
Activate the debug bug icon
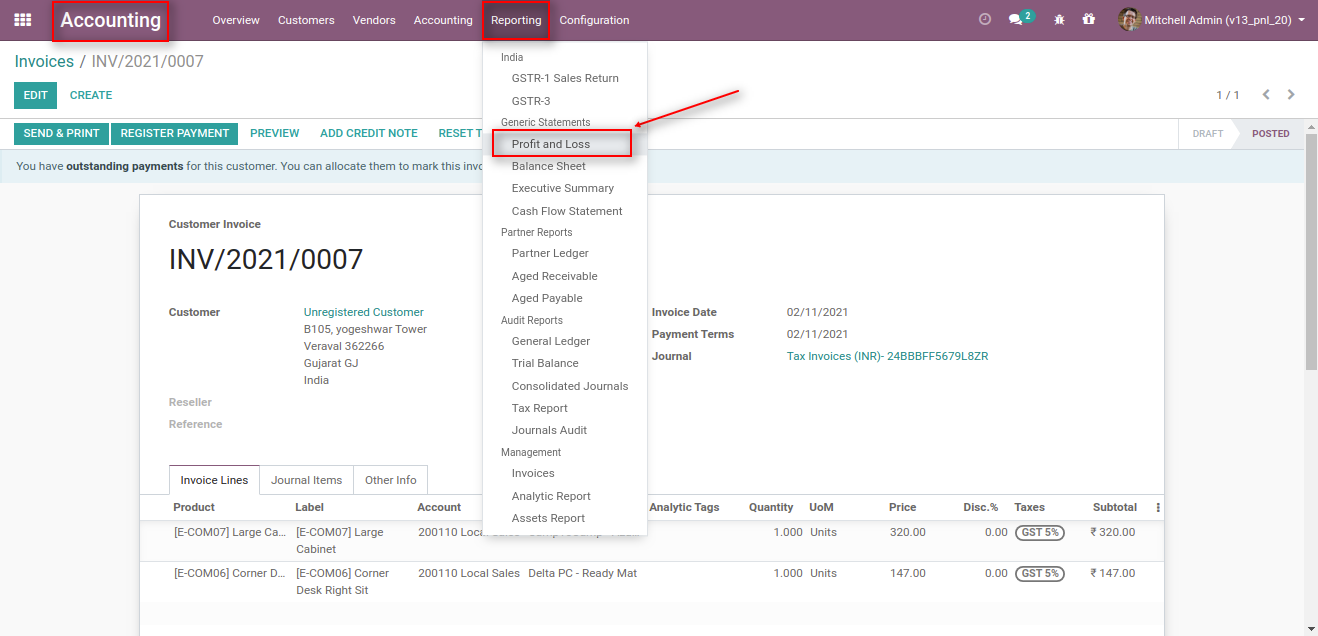pyautogui.click(x=1058, y=19)
